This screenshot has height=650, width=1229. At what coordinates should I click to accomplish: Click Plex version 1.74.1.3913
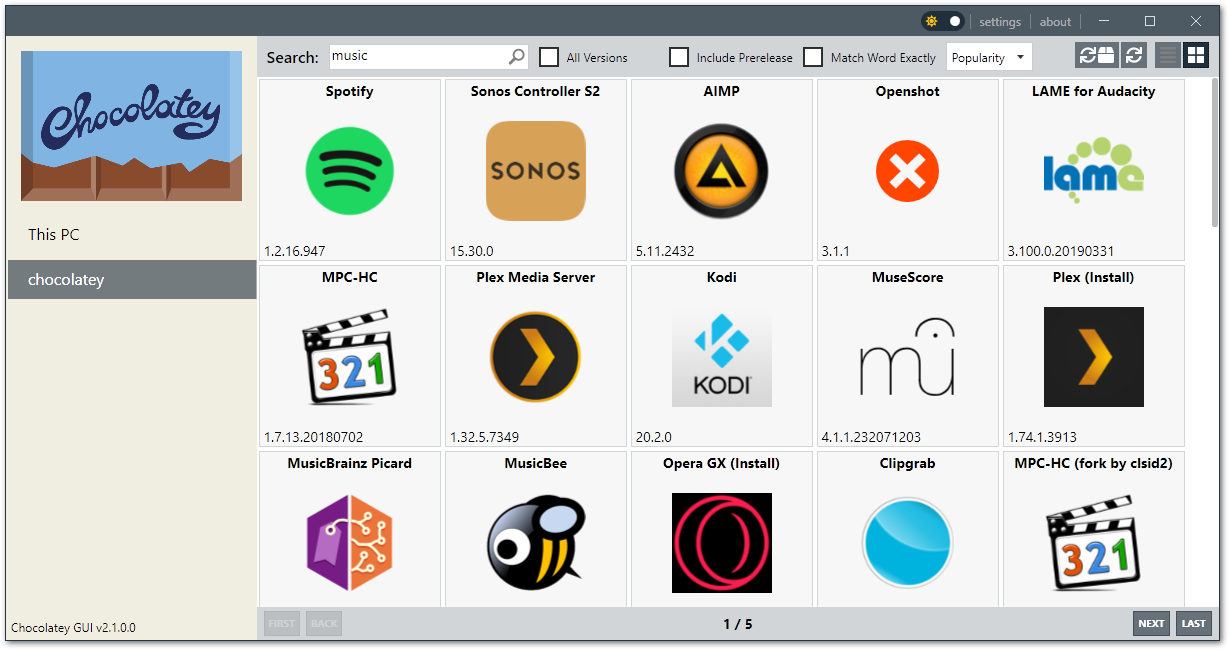pyautogui.click(x=1043, y=437)
